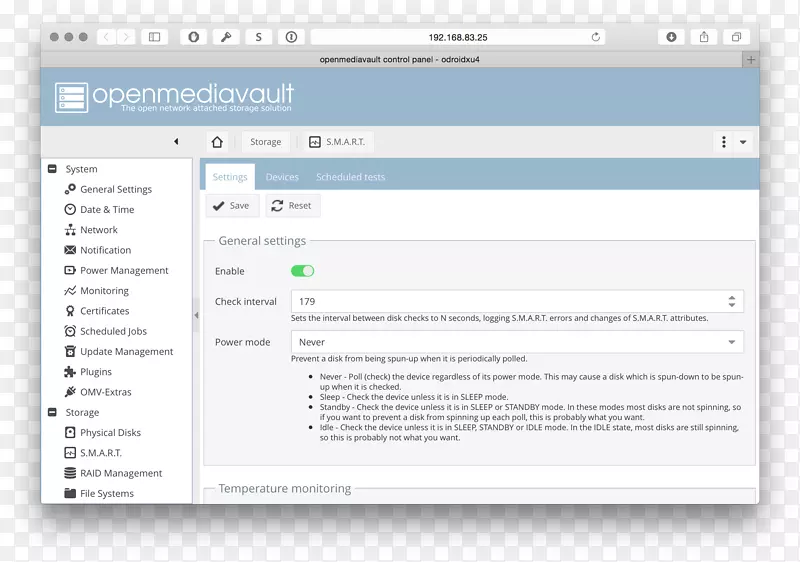This screenshot has height=562, width=800.
Task: Open the browser downloads icon
Action: (671, 37)
